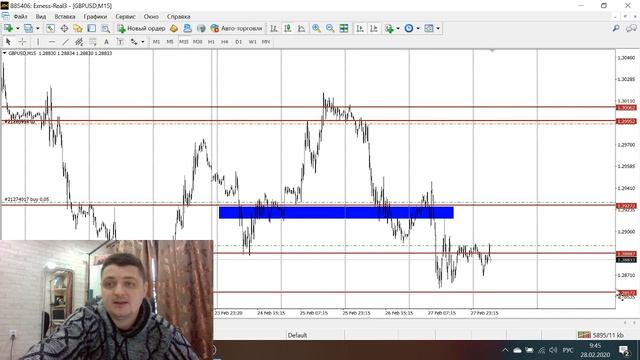Select the crosshair tool
Viewport: 640px width, 360px height.
pyautogui.click(x=22, y=42)
